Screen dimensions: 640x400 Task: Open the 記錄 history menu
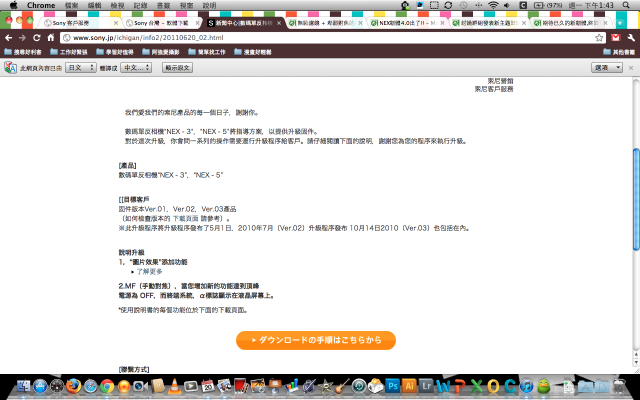140,5
